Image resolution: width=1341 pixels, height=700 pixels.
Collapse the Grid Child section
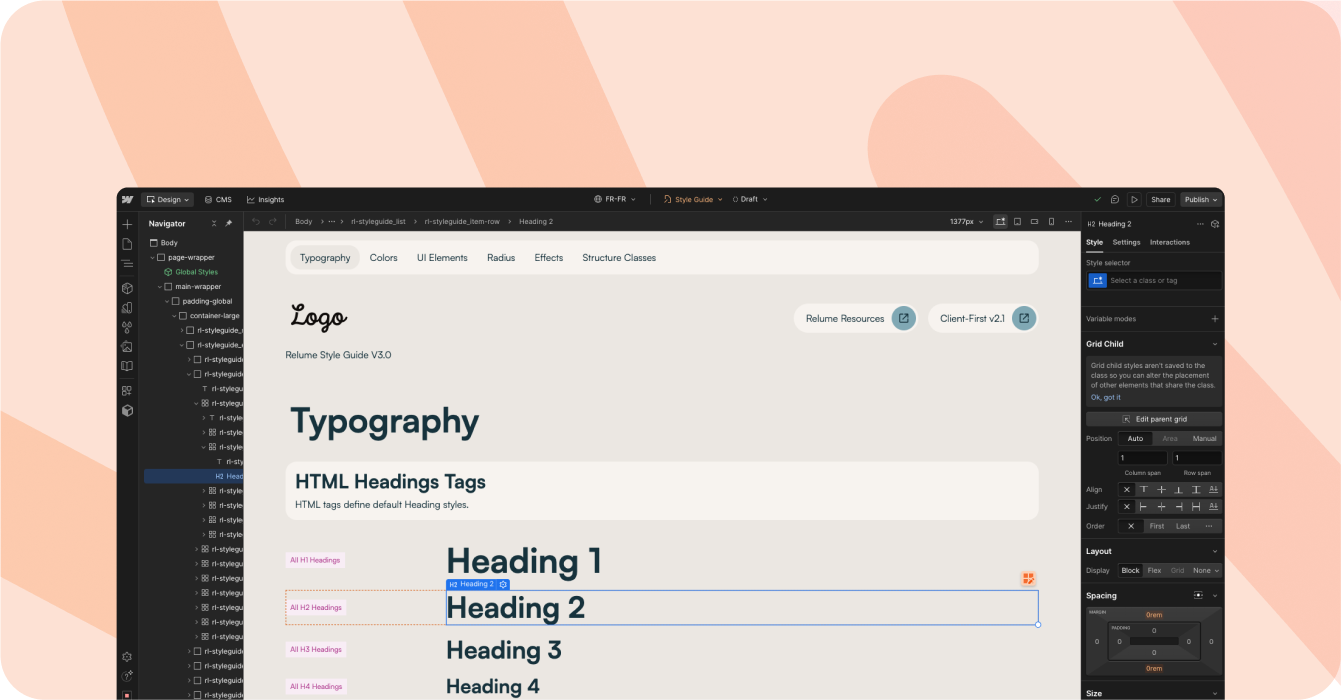tap(1215, 344)
